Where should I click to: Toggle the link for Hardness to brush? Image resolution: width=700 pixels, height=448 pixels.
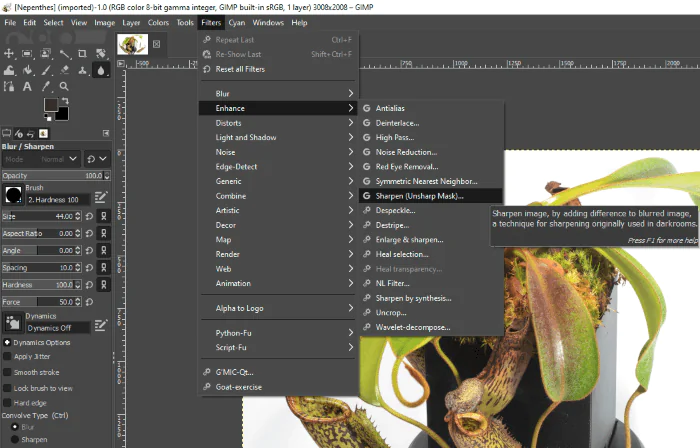[104, 285]
